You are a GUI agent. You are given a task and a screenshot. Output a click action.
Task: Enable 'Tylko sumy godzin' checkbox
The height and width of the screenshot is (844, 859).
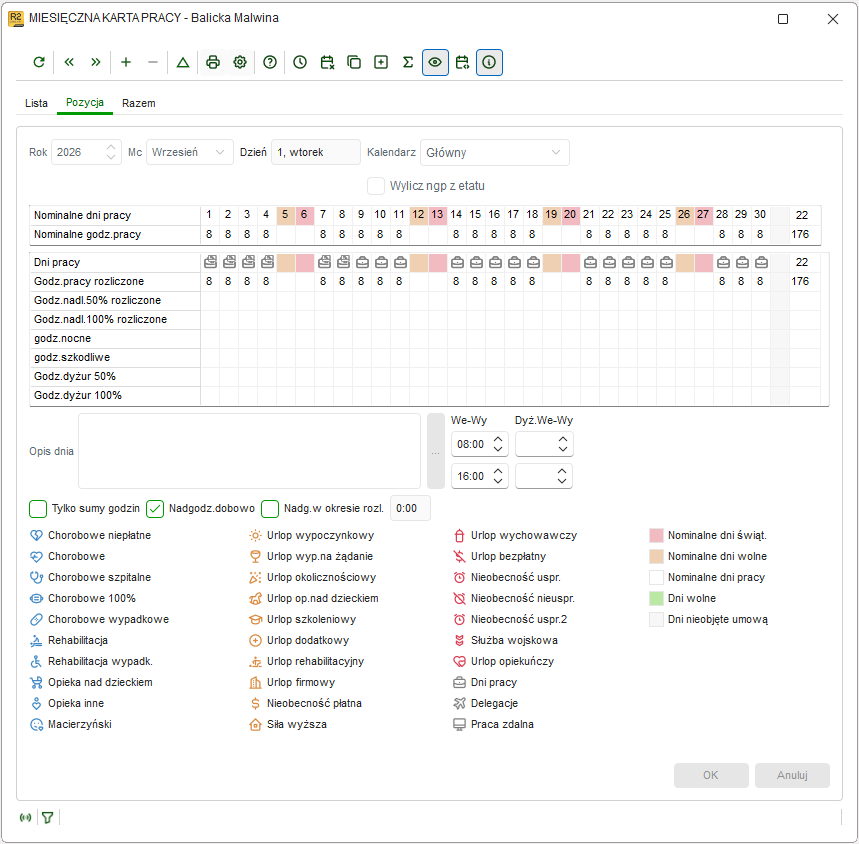click(38, 509)
